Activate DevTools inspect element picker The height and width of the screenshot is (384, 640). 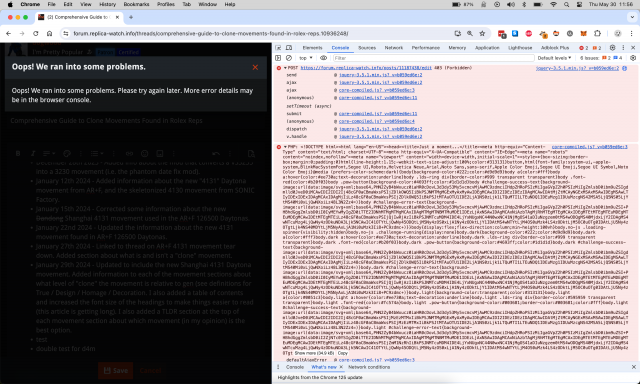(x=278, y=48)
